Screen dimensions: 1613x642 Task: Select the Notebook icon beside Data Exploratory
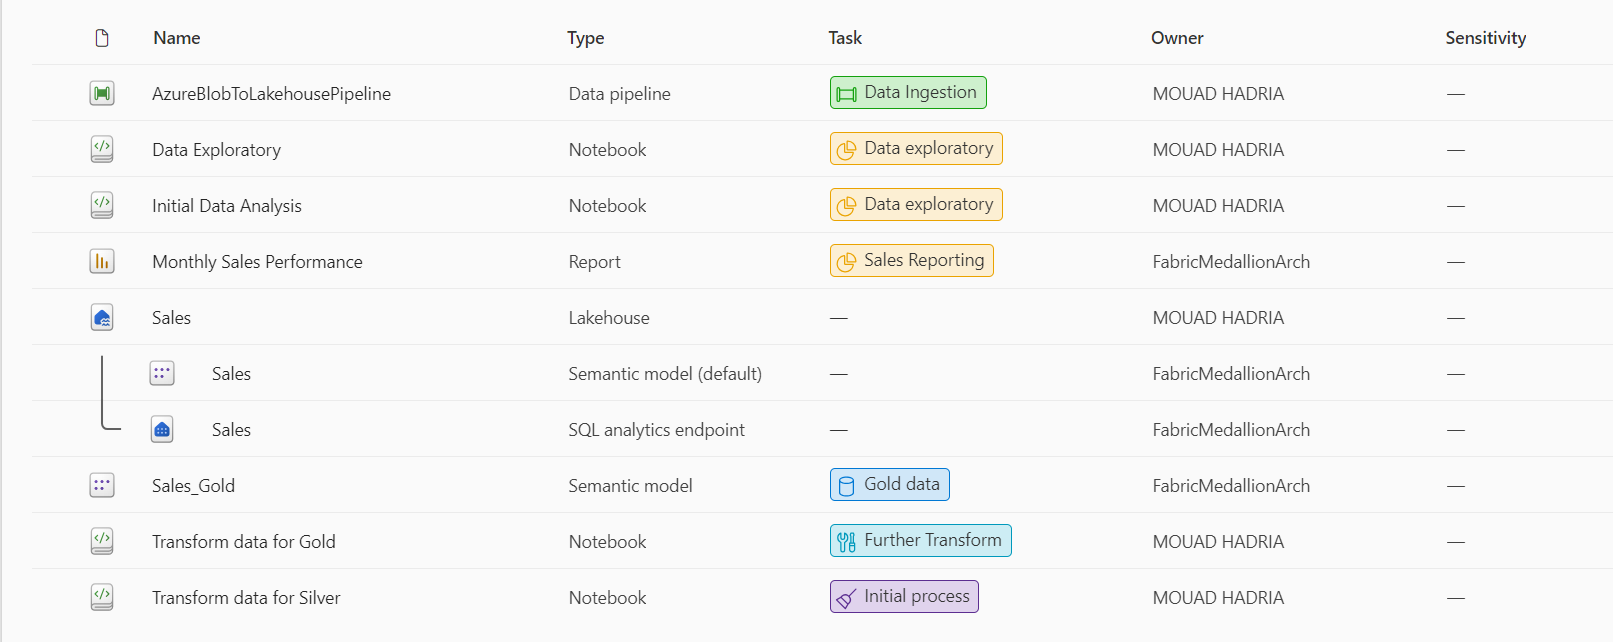pos(101,149)
